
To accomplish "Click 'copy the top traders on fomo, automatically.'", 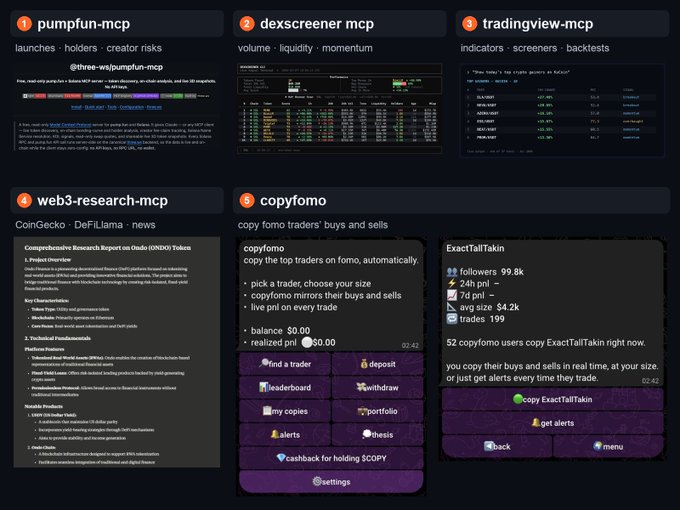I will click(x=331, y=260).
